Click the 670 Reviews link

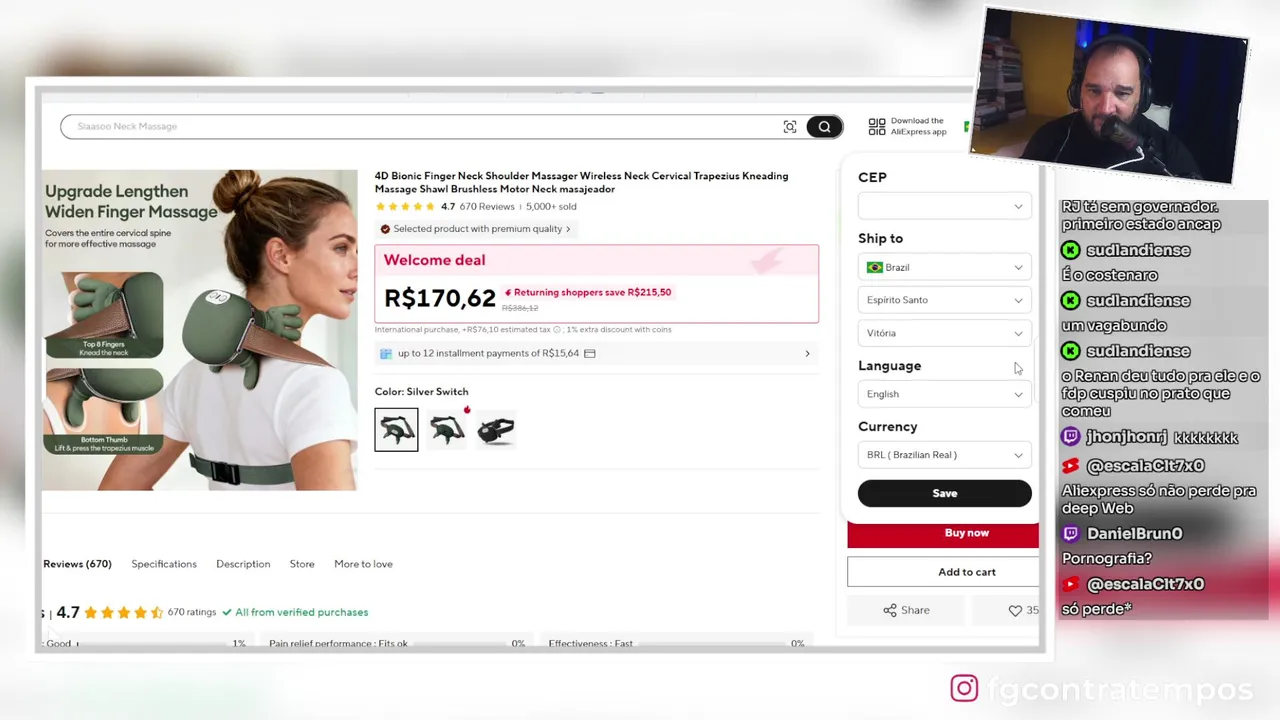click(487, 207)
